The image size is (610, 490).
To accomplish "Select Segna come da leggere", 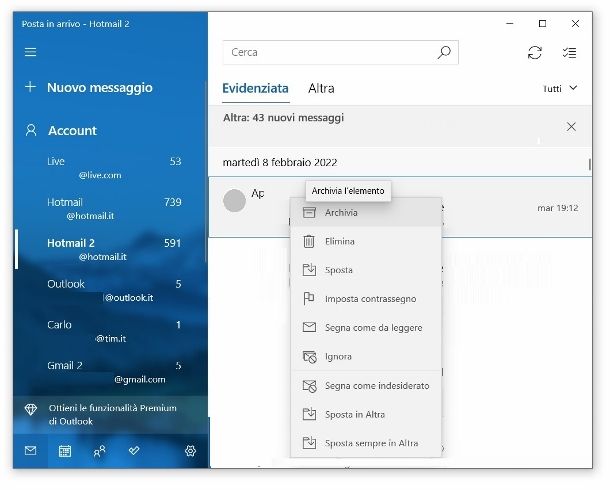I will (x=366, y=327).
